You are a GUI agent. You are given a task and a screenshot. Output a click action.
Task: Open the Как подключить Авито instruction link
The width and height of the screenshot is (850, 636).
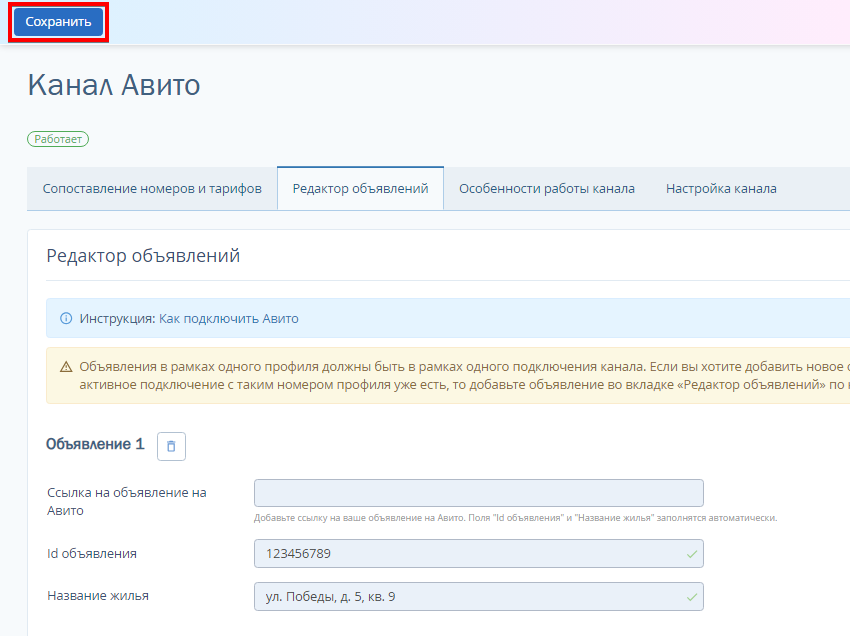[229, 318]
